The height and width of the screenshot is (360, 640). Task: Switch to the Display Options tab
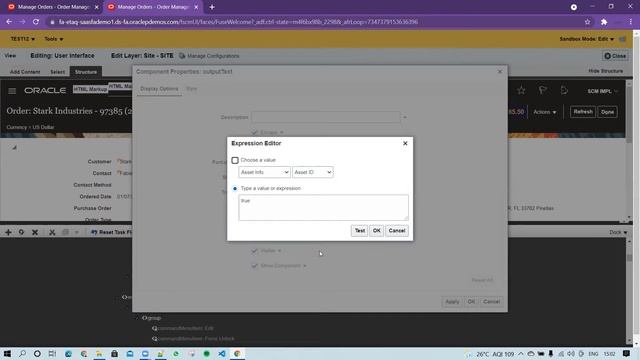click(159, 89)
